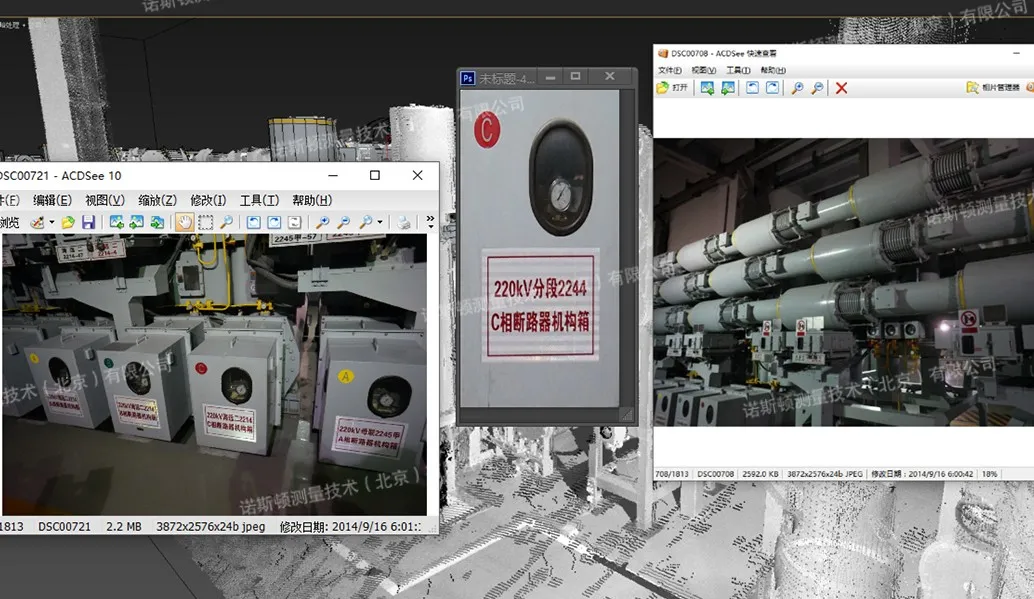Rotate image clockwise in ACDSee 10
The width and height of the screenshot is (1034, 599).
(x=274, y=222)
